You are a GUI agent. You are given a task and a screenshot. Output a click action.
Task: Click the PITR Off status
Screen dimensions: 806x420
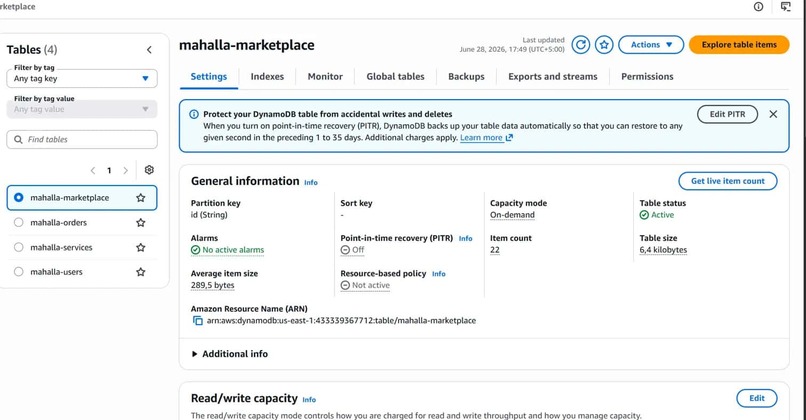tap(353, 250)
